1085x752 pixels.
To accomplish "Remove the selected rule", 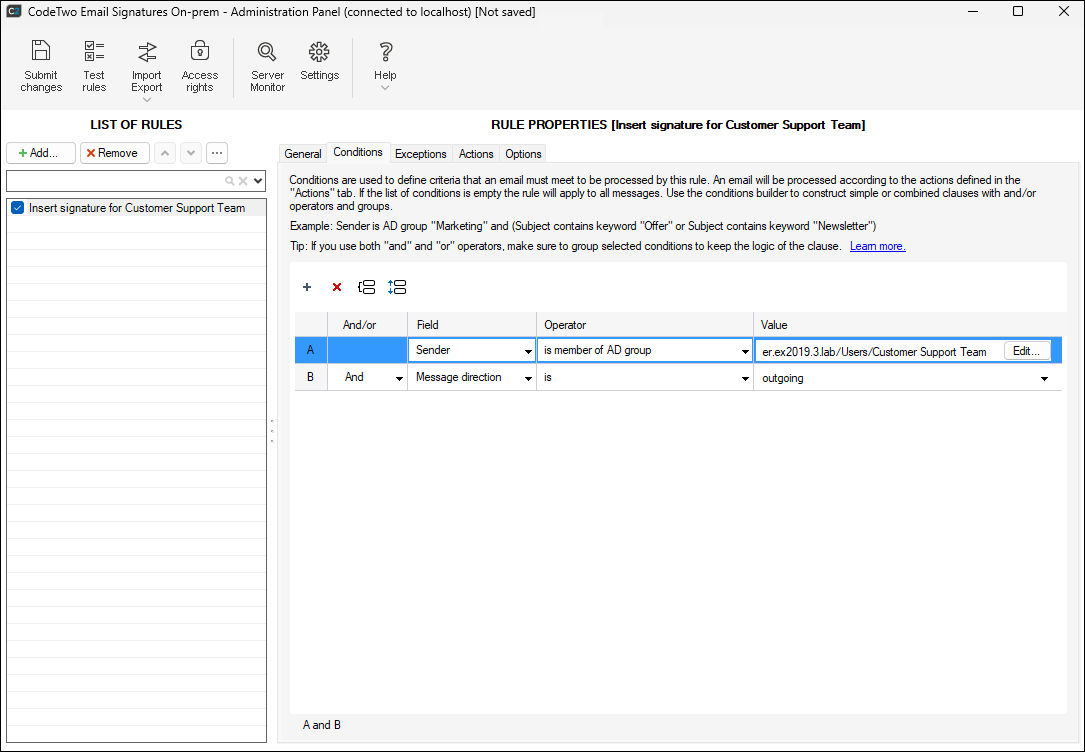I will pyautogui.click(x=114, y=152).
